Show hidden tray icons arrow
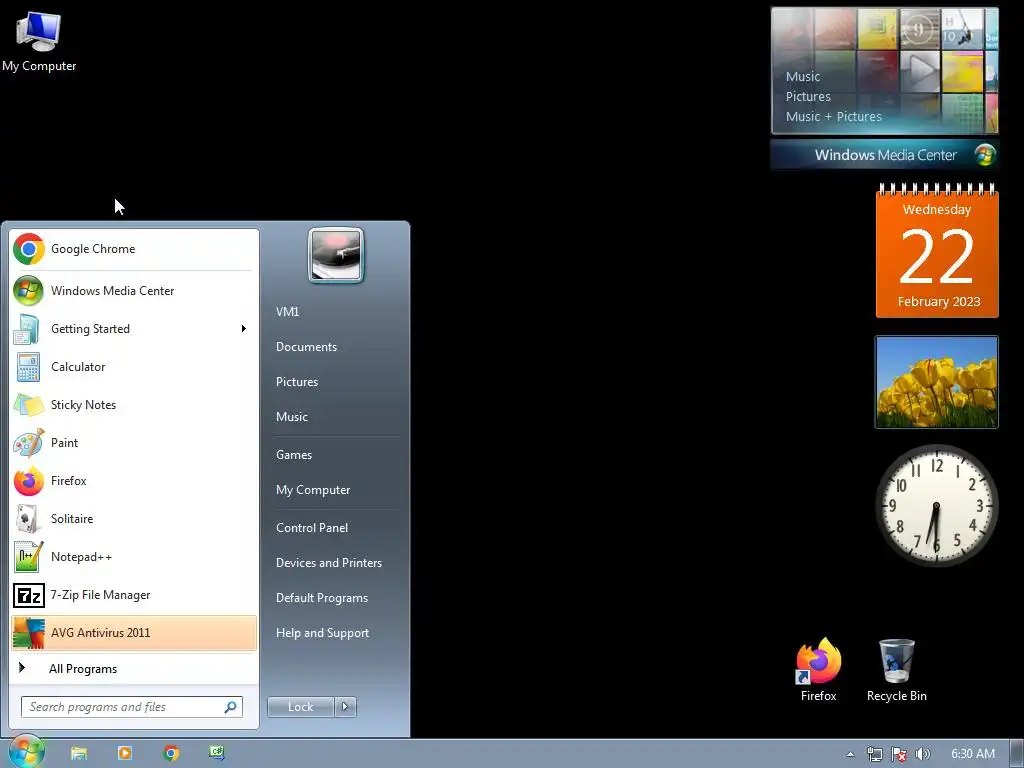Viewport: 1024px width, 768px height. [850, 754]
